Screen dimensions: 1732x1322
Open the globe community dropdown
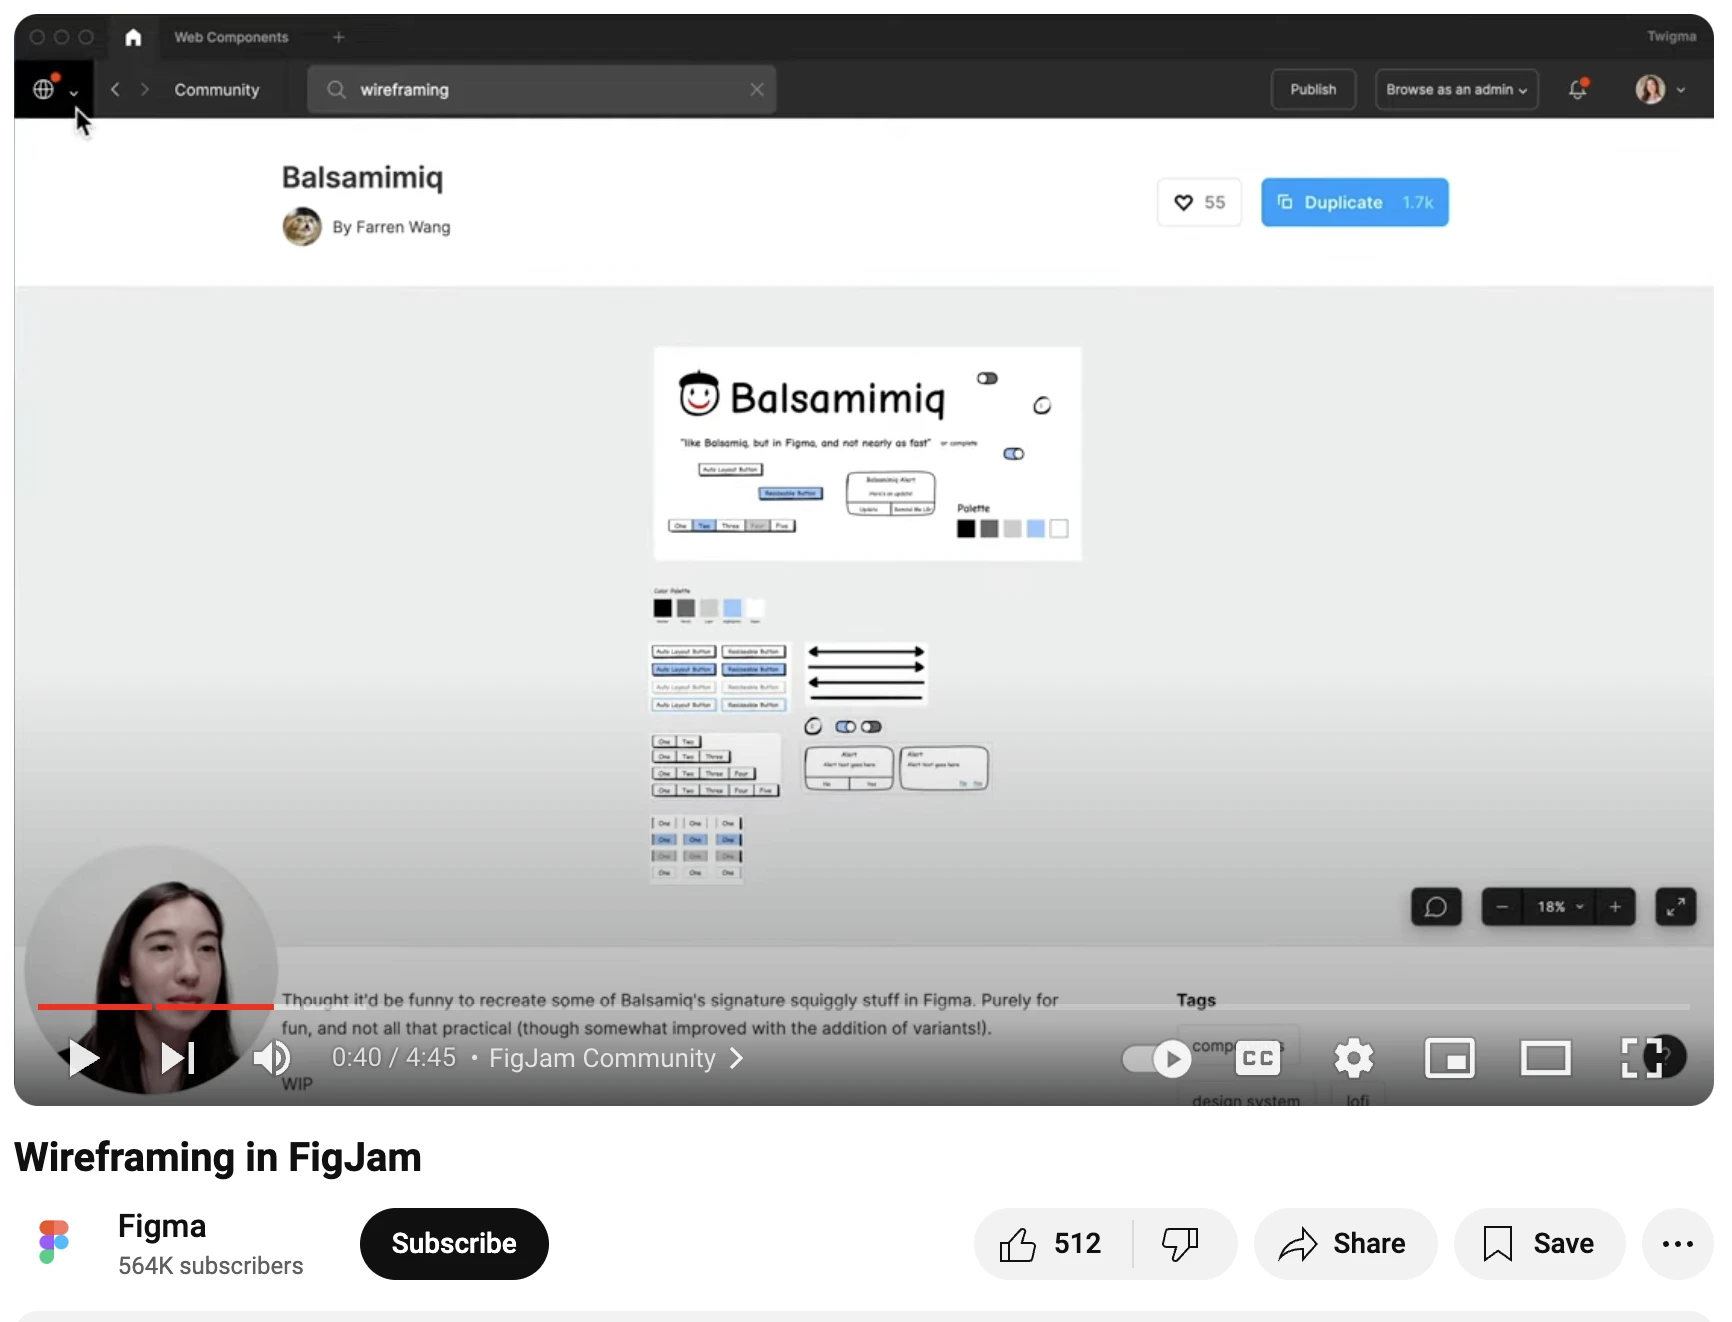(55, 89)
